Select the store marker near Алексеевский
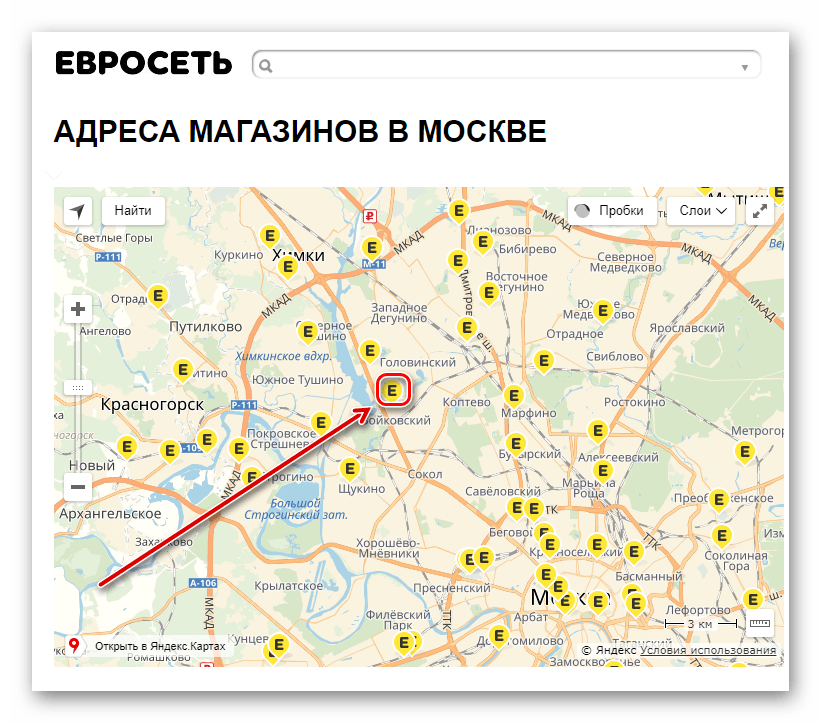This screenshot has width=821, height=723. point(597,431)
